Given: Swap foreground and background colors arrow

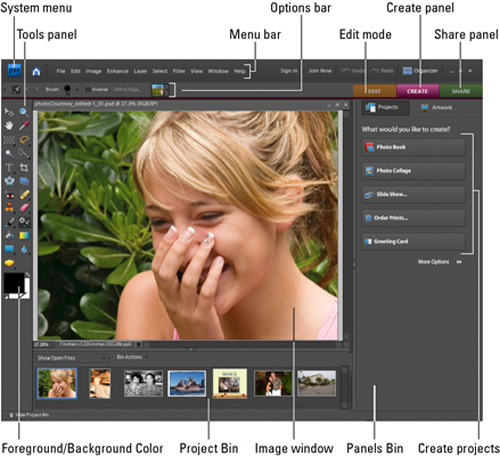Looking at the screenshot, I should pos(27,275).
